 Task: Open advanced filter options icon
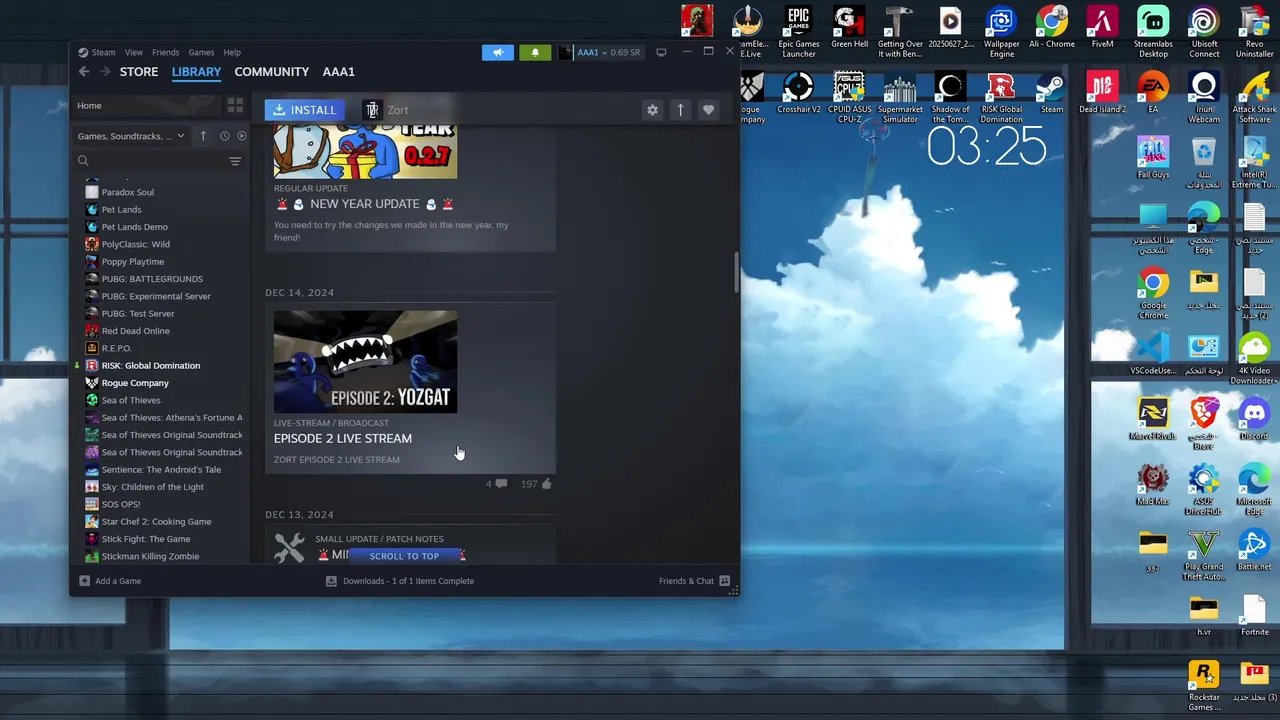click(x=235, y=161)
